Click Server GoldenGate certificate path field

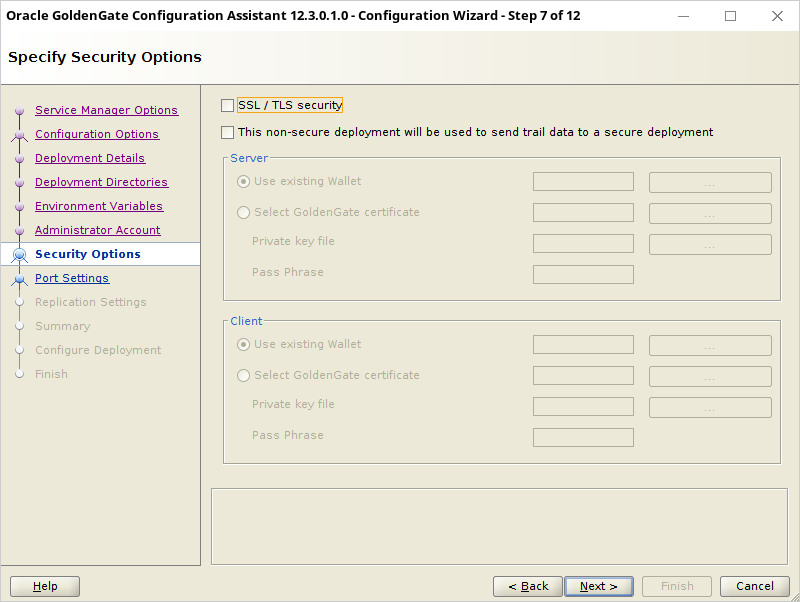583,213
